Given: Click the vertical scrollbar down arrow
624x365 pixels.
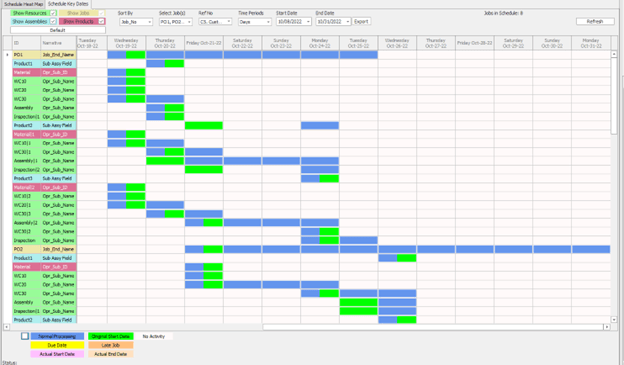Looking at the screenshot, I should point(614,319).
